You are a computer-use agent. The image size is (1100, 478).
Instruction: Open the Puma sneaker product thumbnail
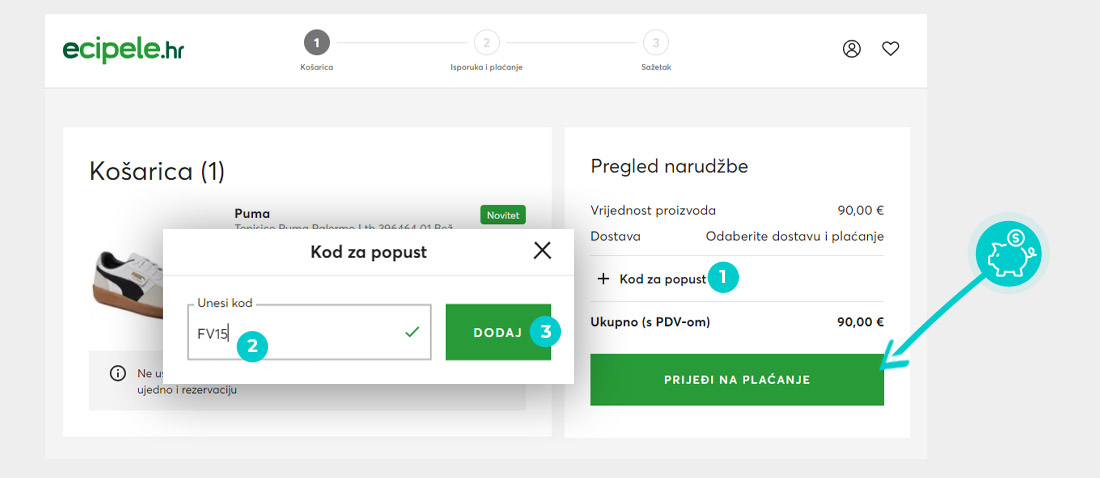[x=128, y=281]
